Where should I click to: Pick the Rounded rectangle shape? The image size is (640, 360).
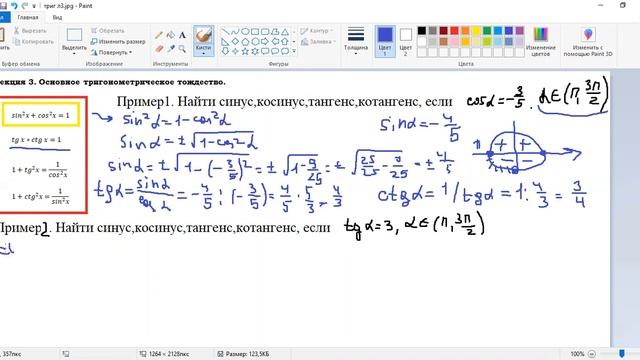click(x=265, y=32)
